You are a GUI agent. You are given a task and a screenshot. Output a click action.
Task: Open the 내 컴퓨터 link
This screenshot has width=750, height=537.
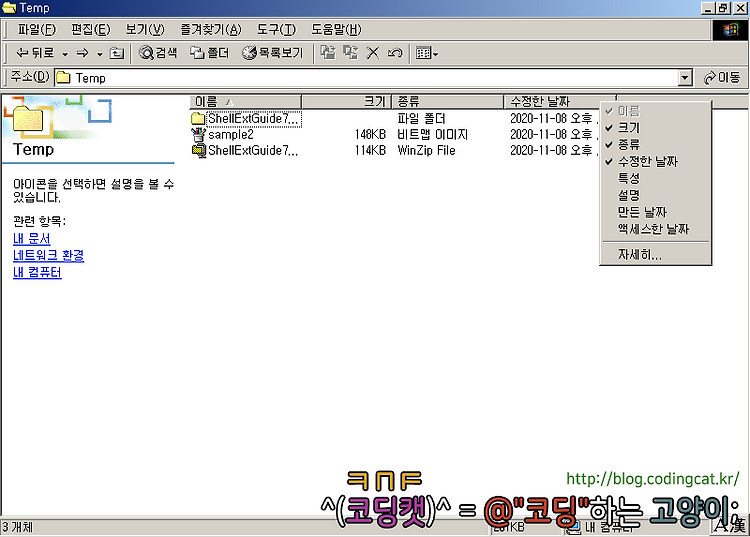(37, 273)
